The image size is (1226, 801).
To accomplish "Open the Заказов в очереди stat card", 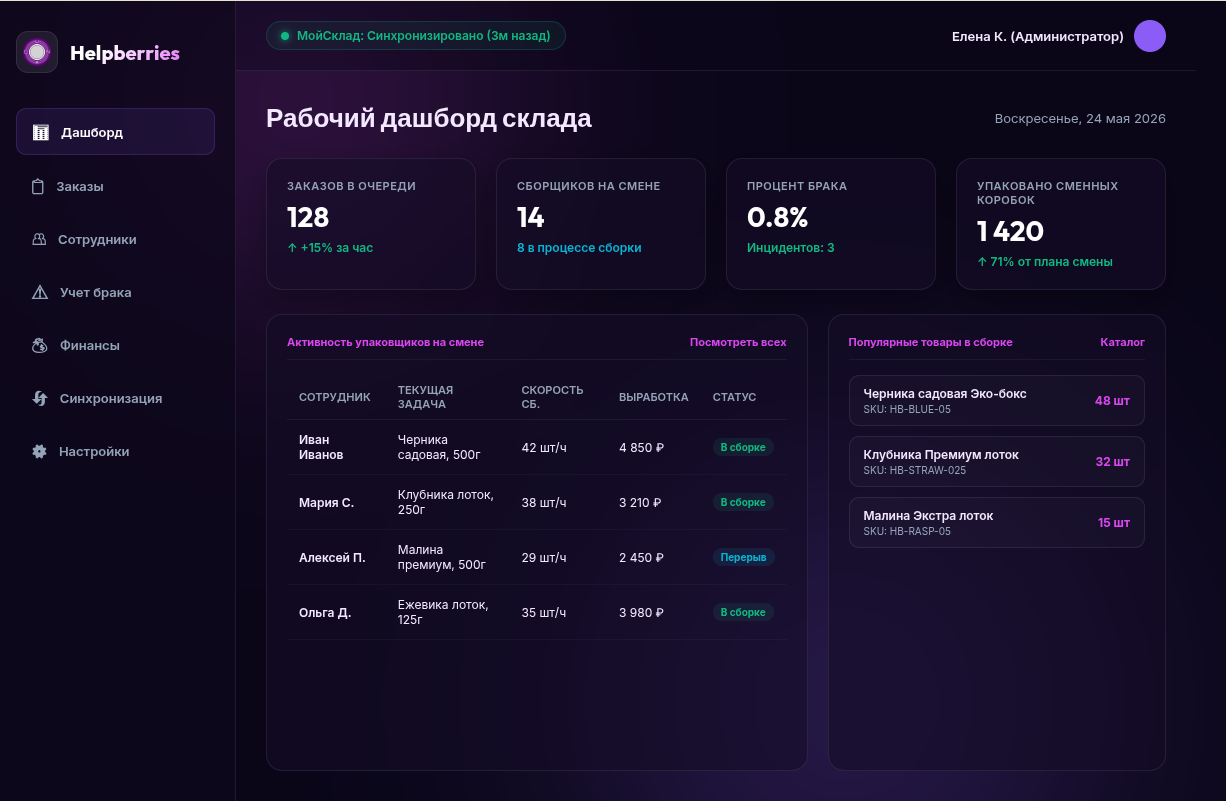I will coord(371,224).
